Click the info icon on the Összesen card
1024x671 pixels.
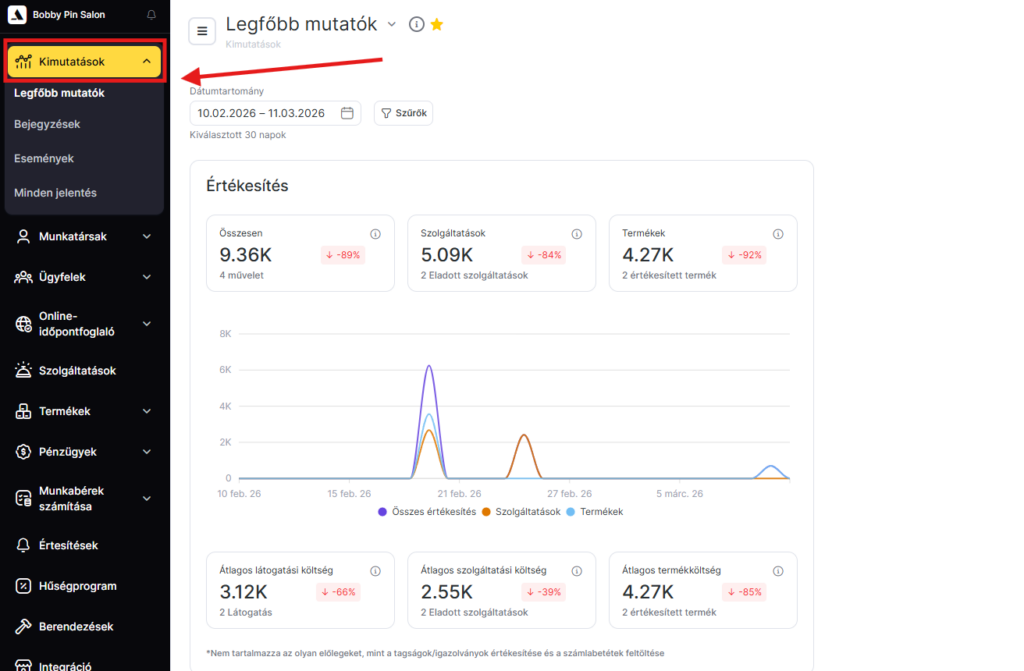pyautogui.click(x=375, y=234)
